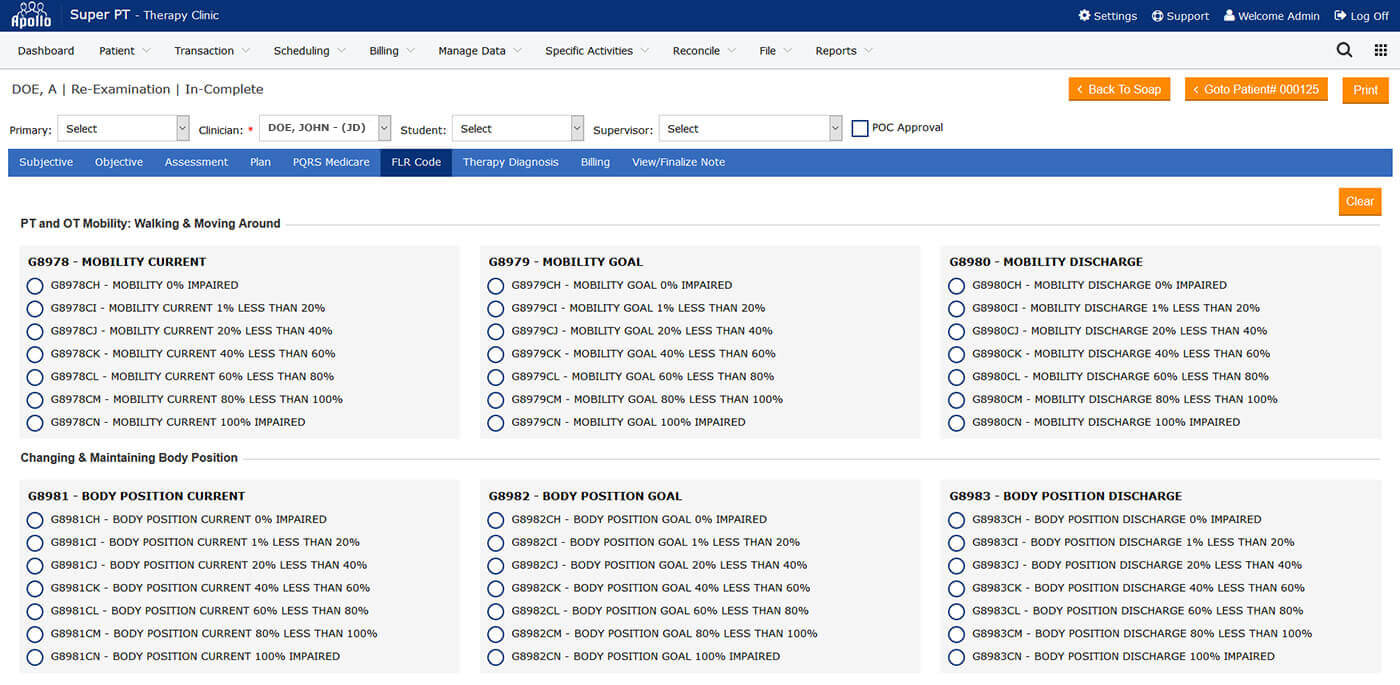1400x685 pixels.
Task: Go to the Dashboard menu item
Action: pyautogui.click(x=46, y=51)
